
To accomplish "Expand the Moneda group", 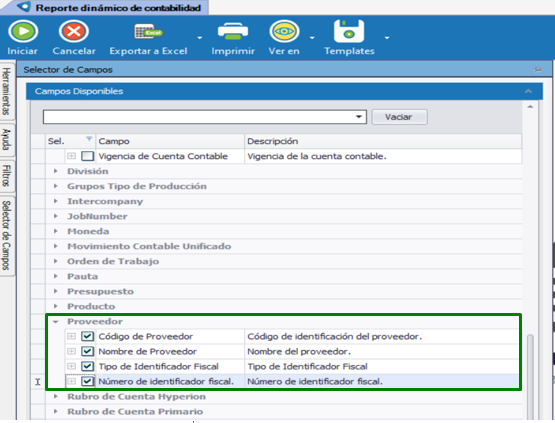I will tap(56, 231).
